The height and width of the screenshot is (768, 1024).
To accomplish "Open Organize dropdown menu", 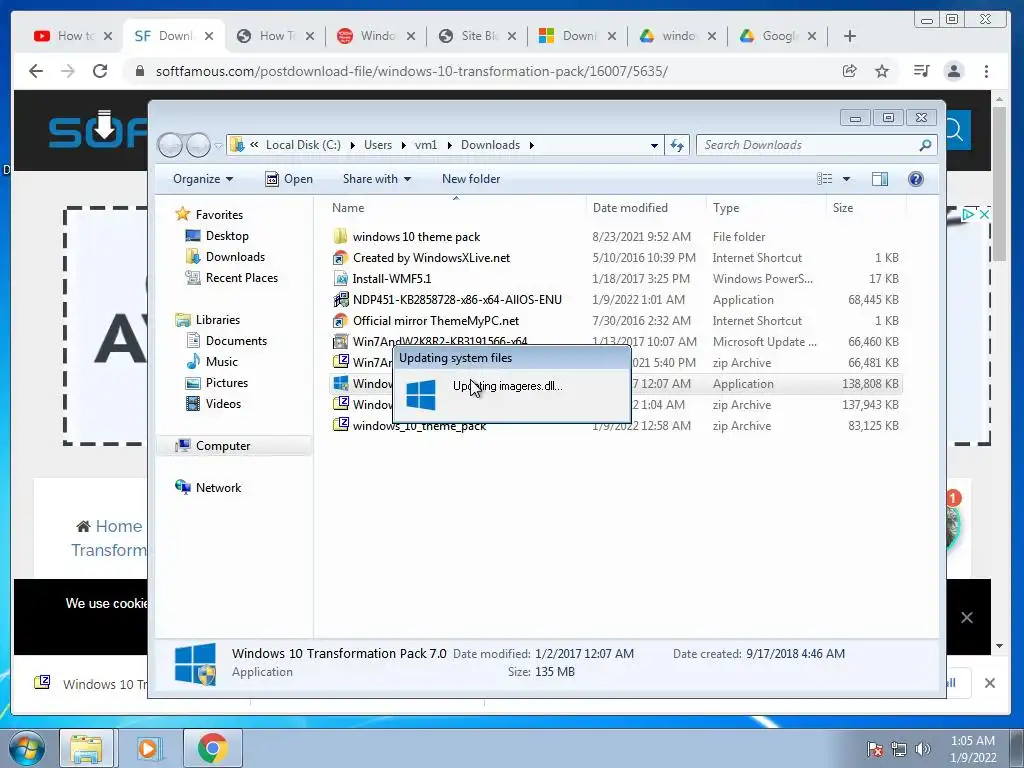I will tap(202, 179).
